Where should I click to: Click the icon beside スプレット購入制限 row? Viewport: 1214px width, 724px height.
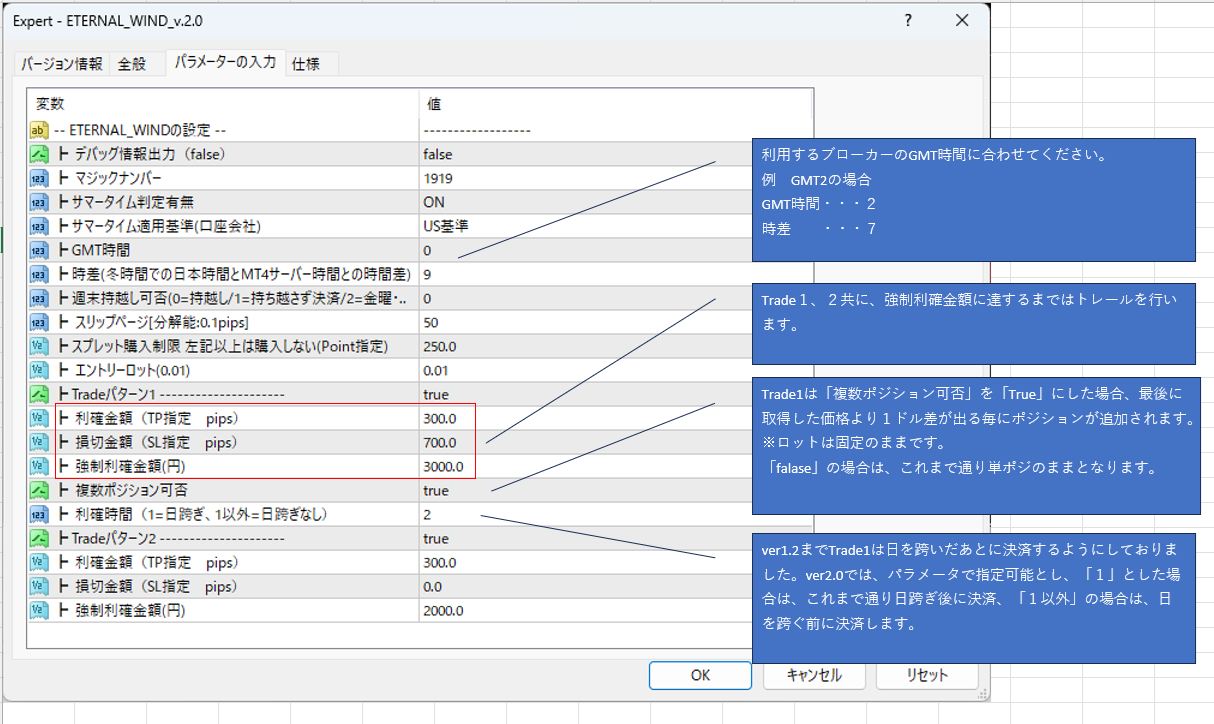[x=39, y=346]
